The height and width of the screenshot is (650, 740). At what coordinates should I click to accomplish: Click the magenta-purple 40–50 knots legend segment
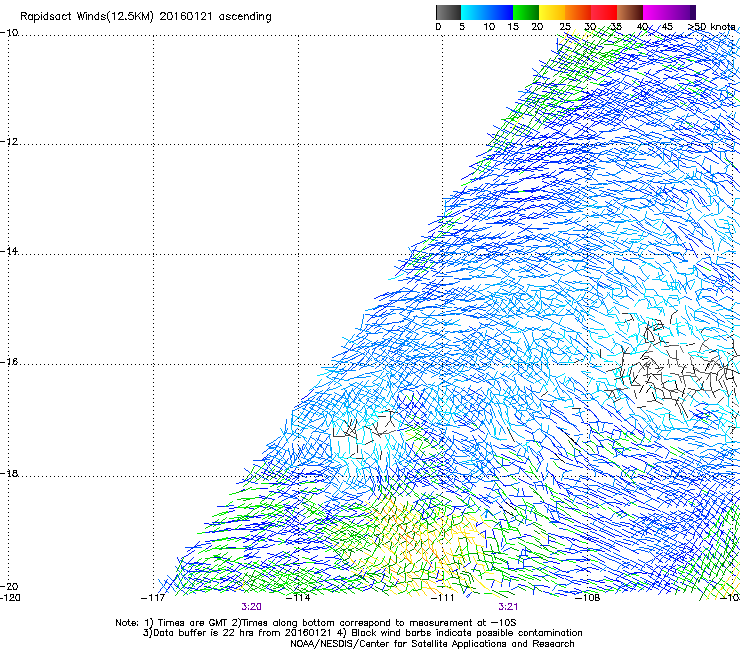[x=669, y=12]
